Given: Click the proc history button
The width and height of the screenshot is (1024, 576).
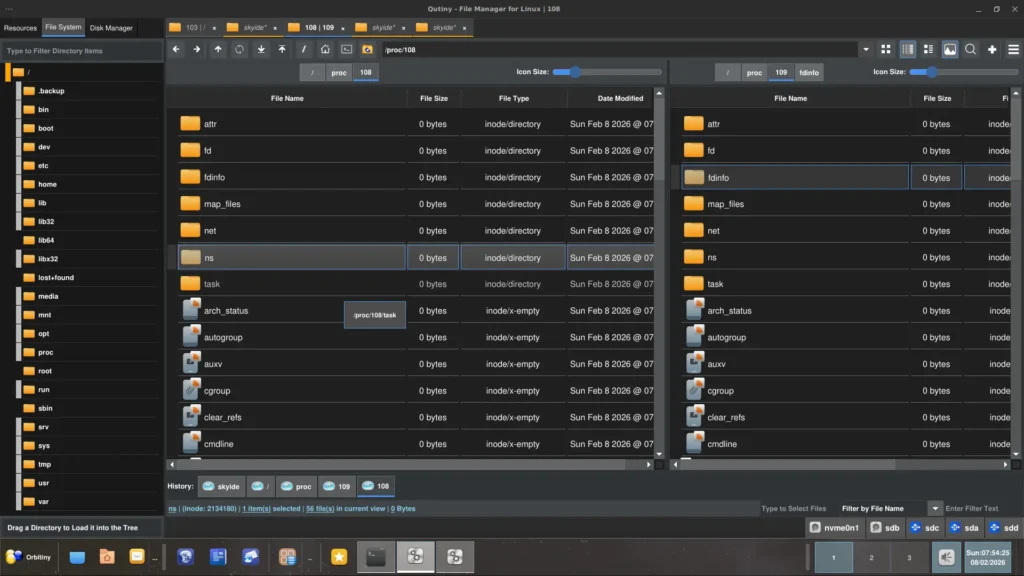Looking at the screenshot, I should tap(297, 486).
